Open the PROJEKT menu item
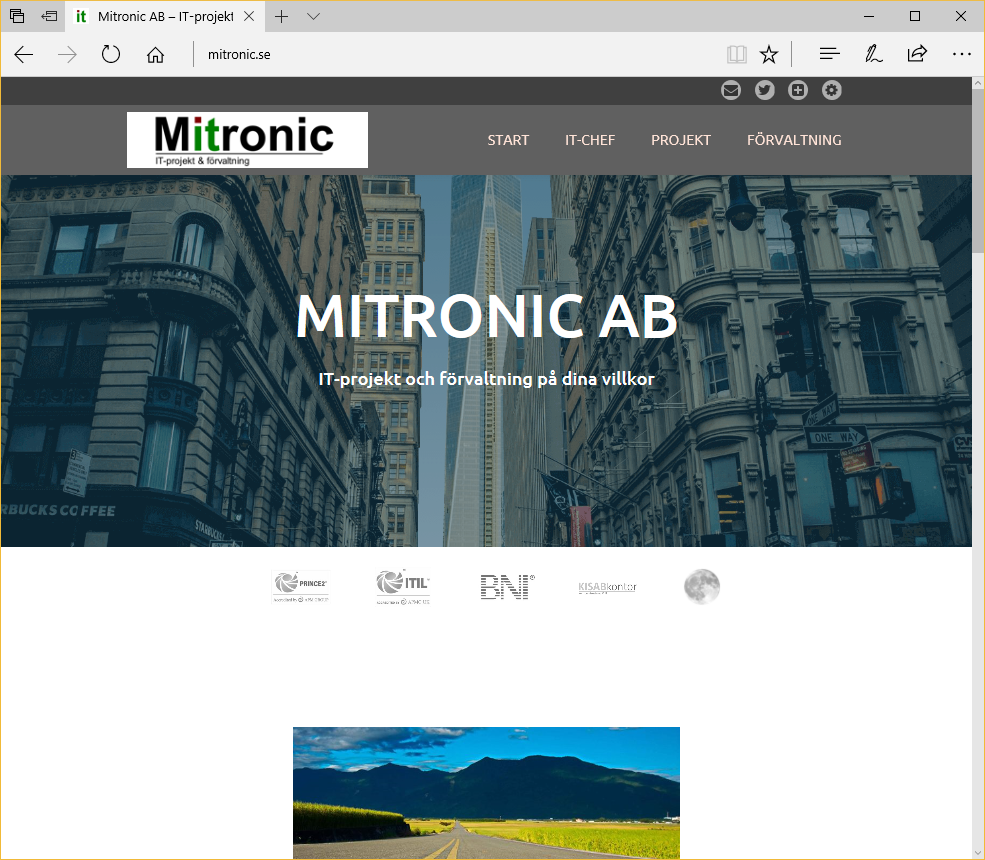 click(681, 140)
